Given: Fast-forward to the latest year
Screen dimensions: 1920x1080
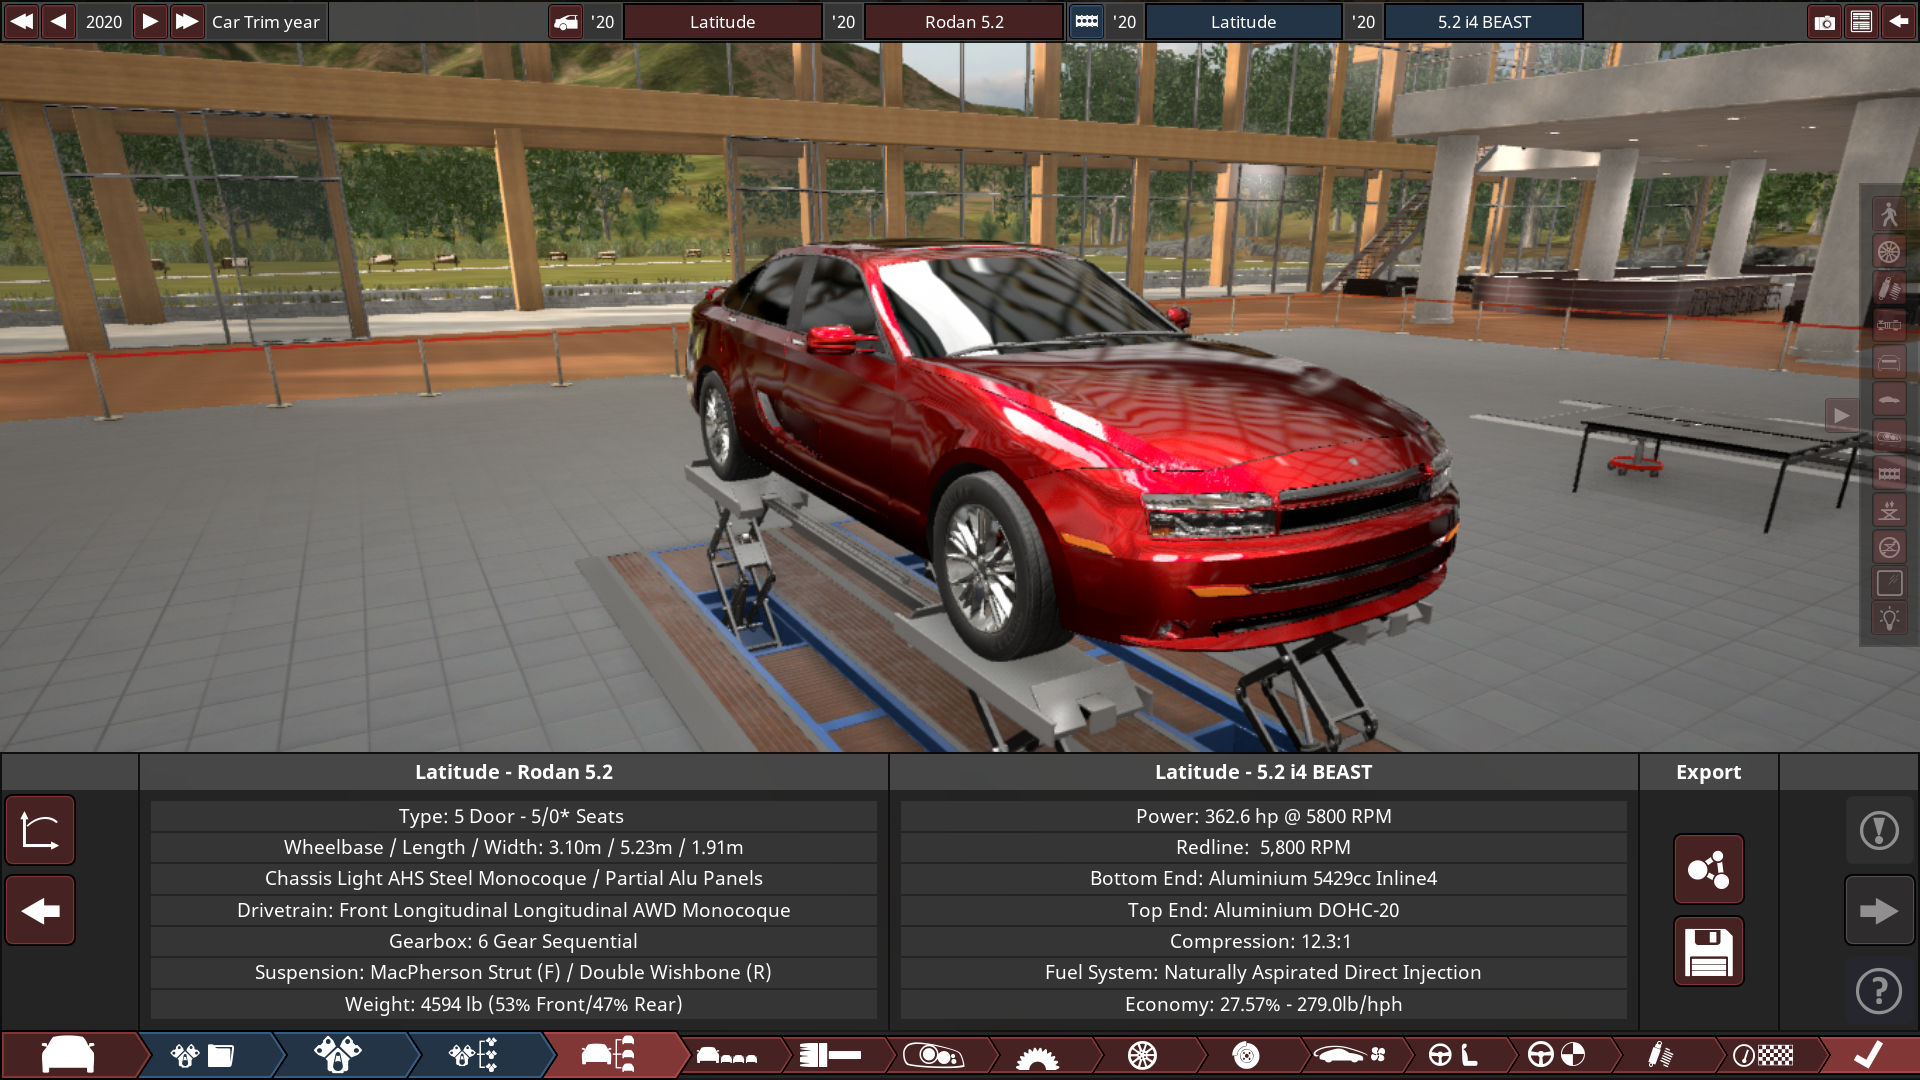Looking at the screenshot, I should click(186, 21).
